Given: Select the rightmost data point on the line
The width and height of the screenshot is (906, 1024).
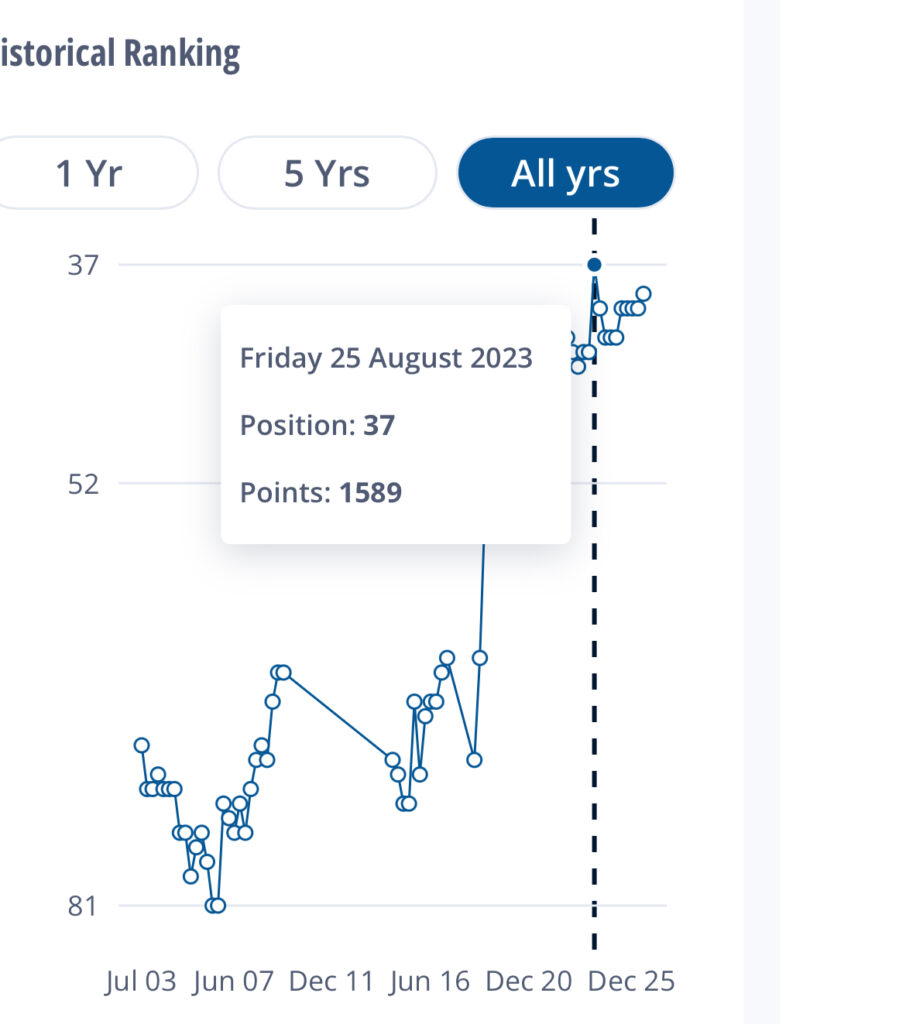Looking at the screenshot, I should tap(643, 294).
